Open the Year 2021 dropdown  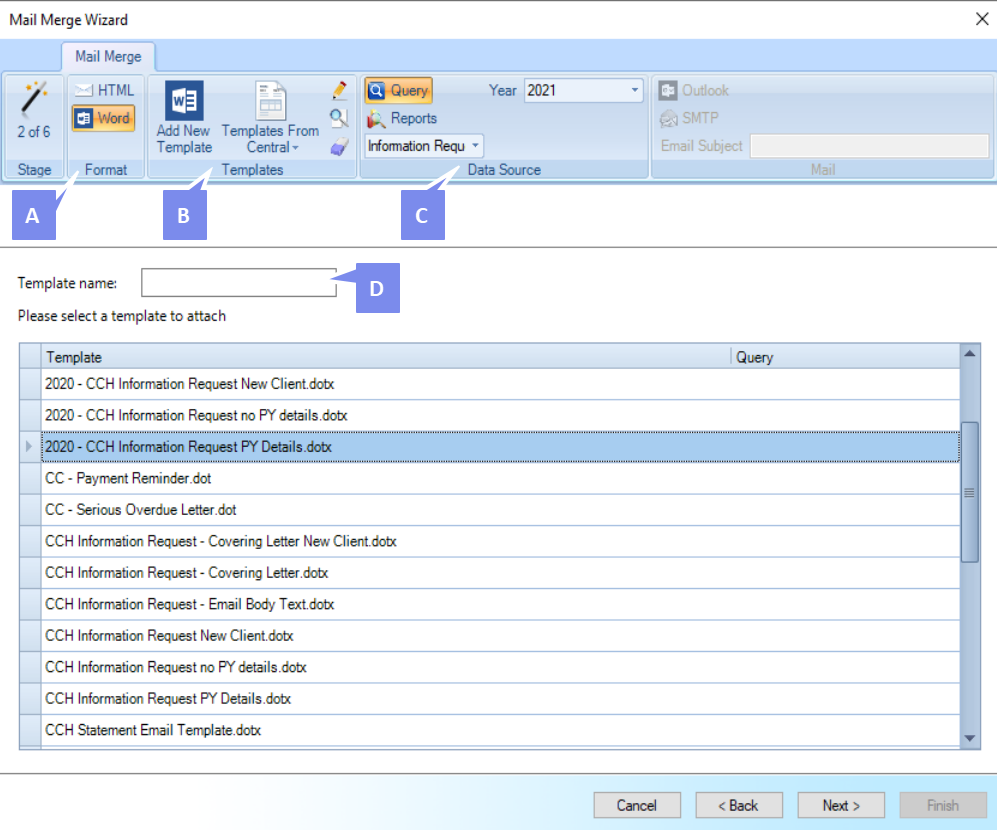(634, 90)
